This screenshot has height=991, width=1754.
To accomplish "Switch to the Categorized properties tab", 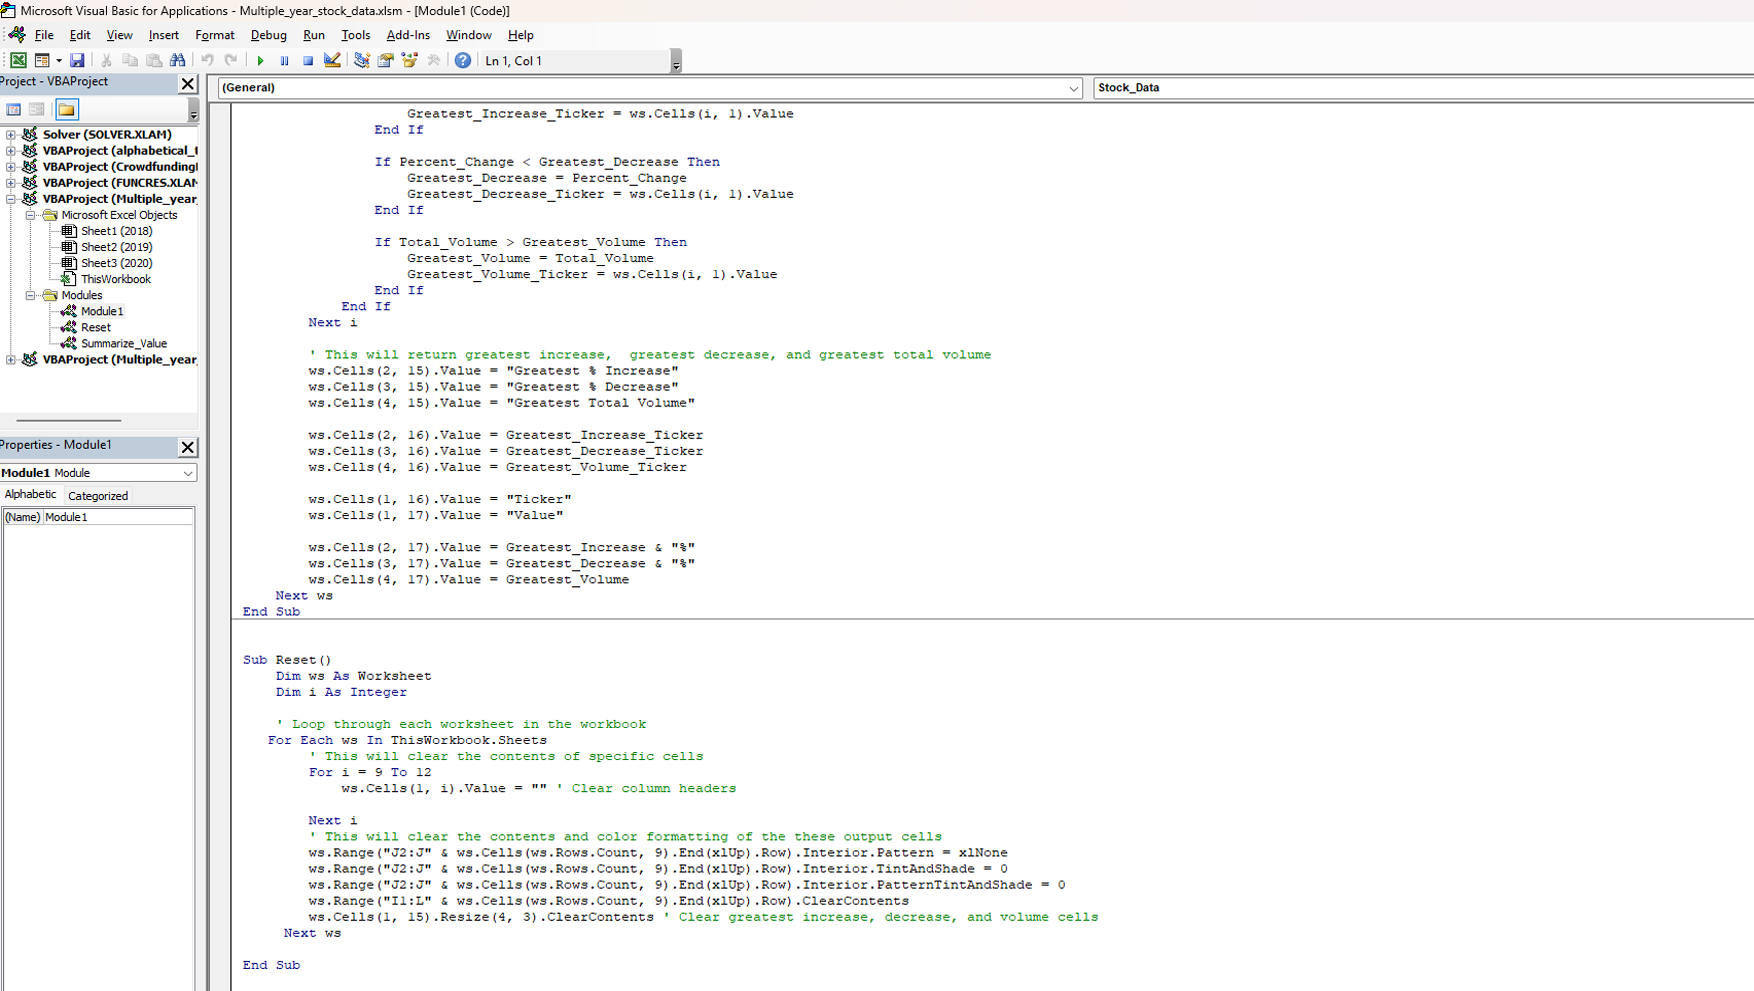I will tap(98, 496).
